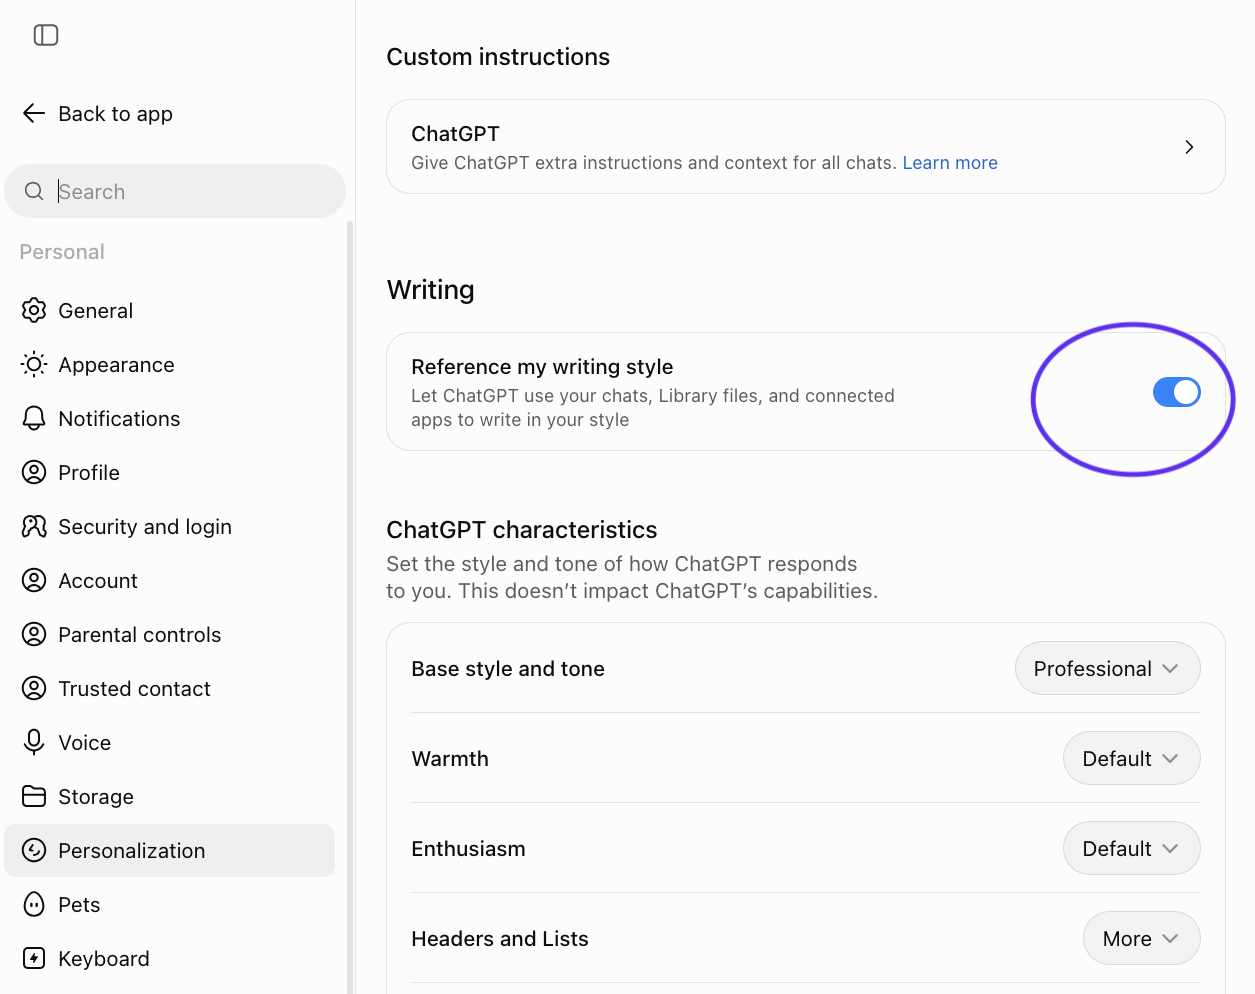Collapse the sidebar with the panel icon
Screen dimensions: 1255x994
(x=46, y=35)
